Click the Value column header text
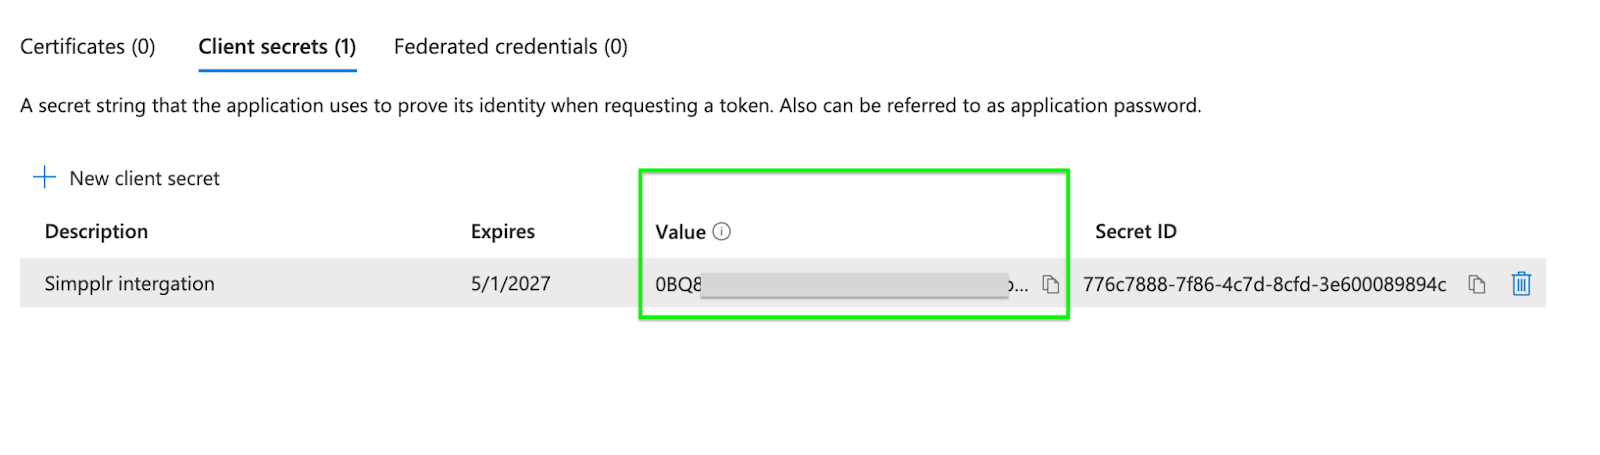 pos(680,232)
